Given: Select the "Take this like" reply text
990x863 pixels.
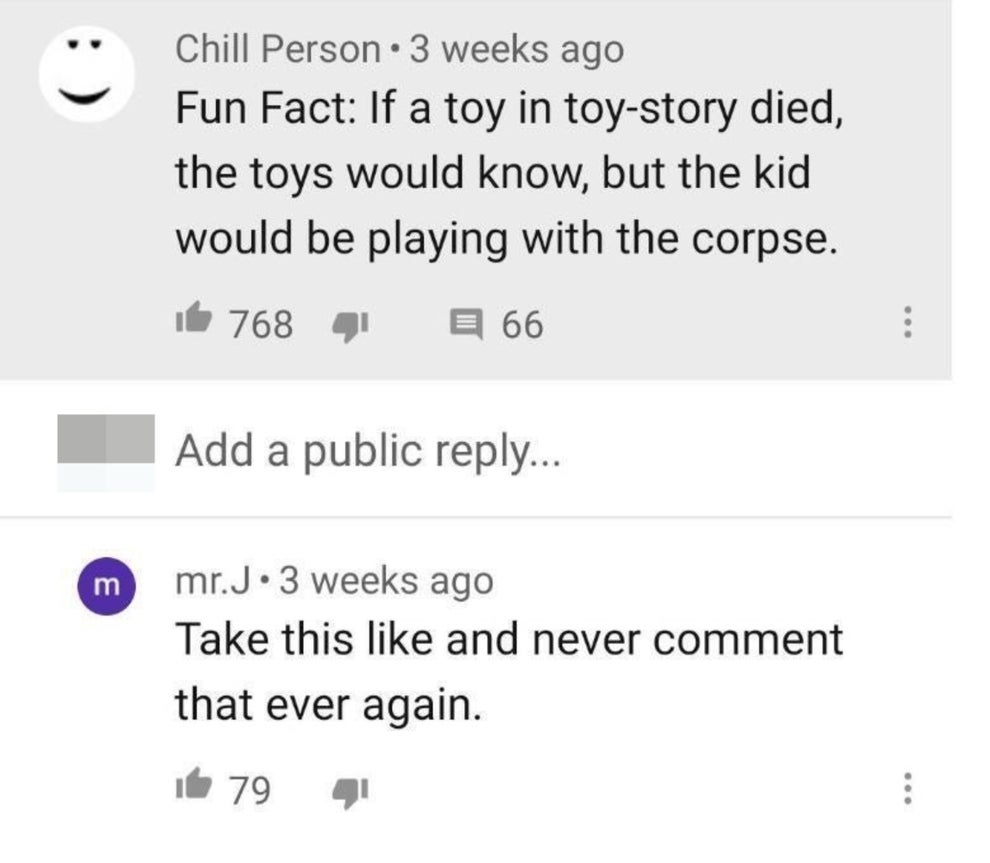Looking at the screenshot, I should [508, 671].
